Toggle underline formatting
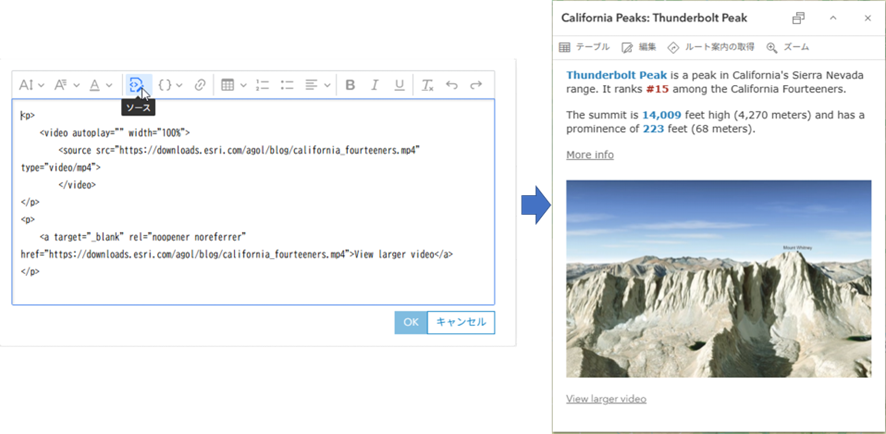886x434 pixels. [x=399, y=85]
